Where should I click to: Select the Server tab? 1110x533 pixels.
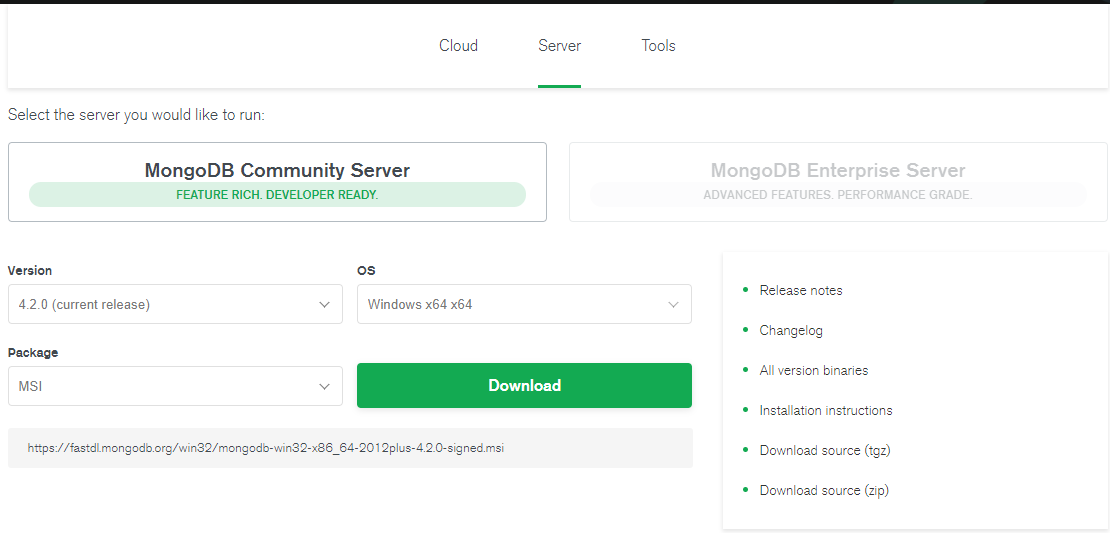559,46
